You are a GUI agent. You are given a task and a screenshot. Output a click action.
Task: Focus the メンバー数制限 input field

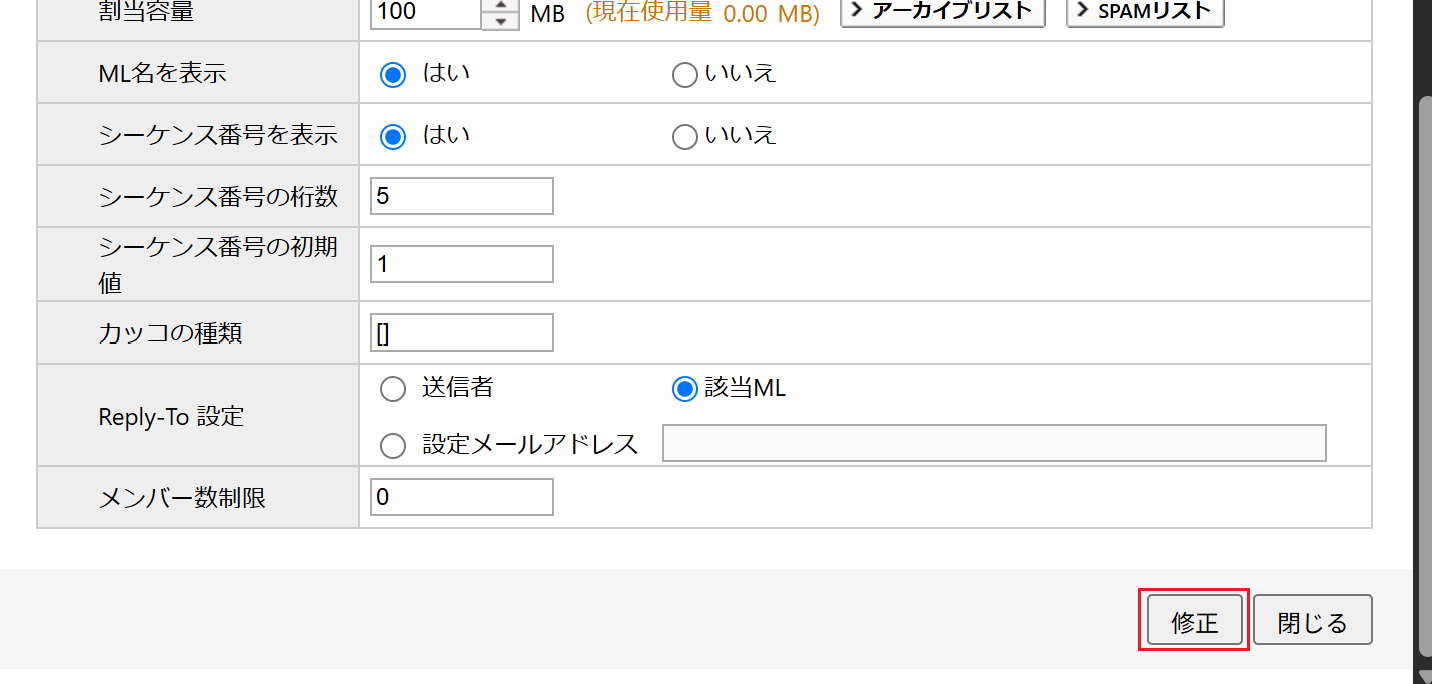click(461, 497)
